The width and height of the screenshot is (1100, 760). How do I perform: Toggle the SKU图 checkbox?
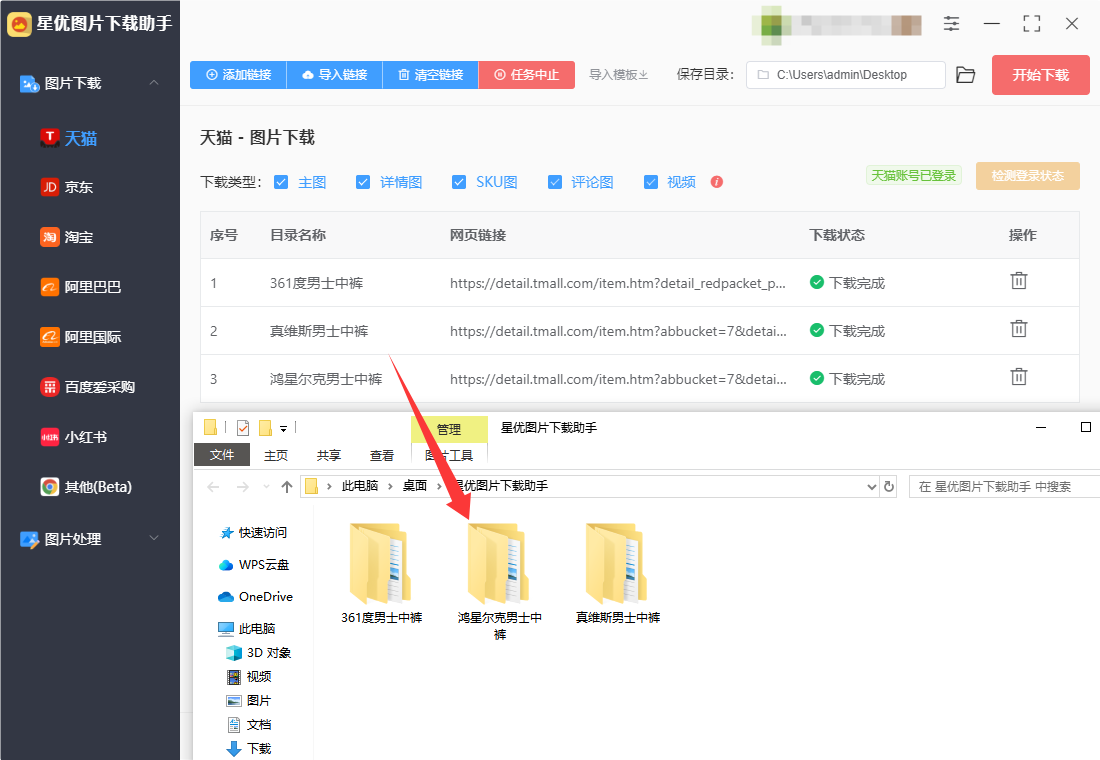point(459,182)
